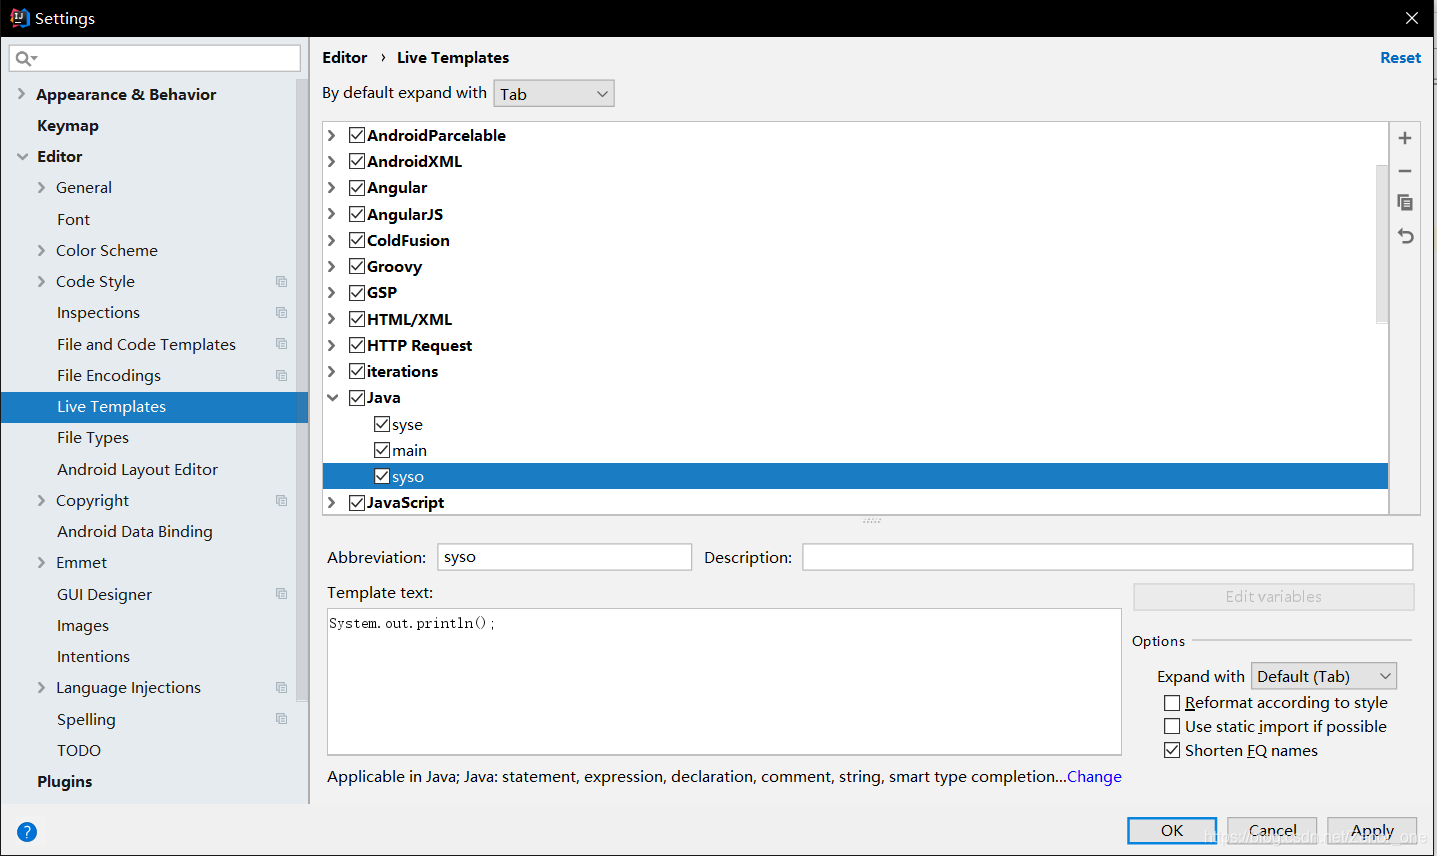Select the syso template row

[855, 476]
